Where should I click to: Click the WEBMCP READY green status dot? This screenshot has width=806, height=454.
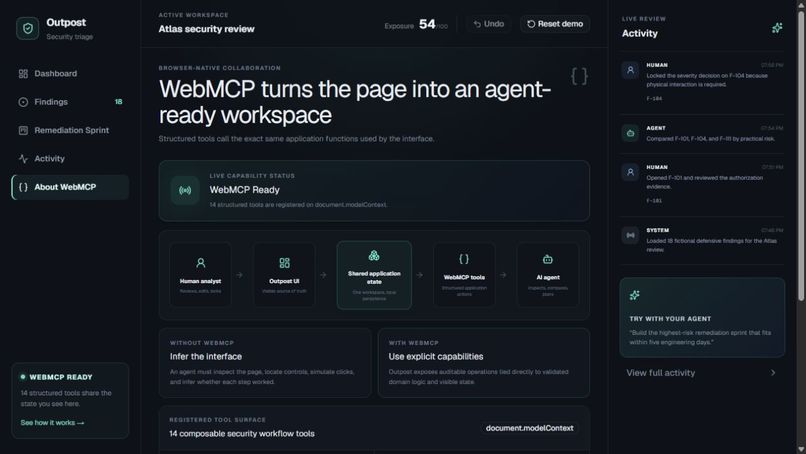(x=23, y=377)
